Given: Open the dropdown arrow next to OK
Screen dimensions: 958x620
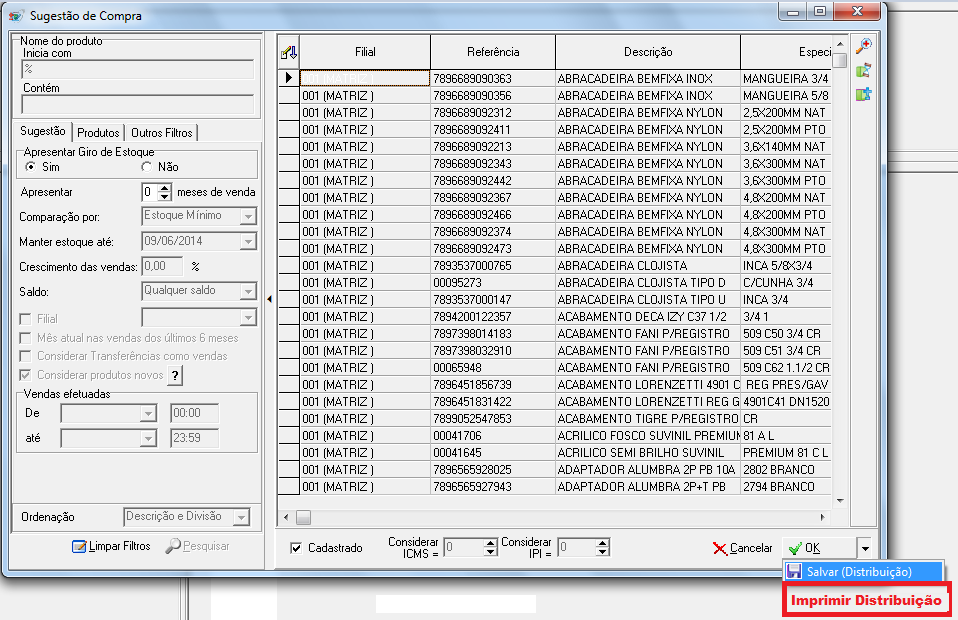Looking at the screenshot, I should (x=865, y=549).
